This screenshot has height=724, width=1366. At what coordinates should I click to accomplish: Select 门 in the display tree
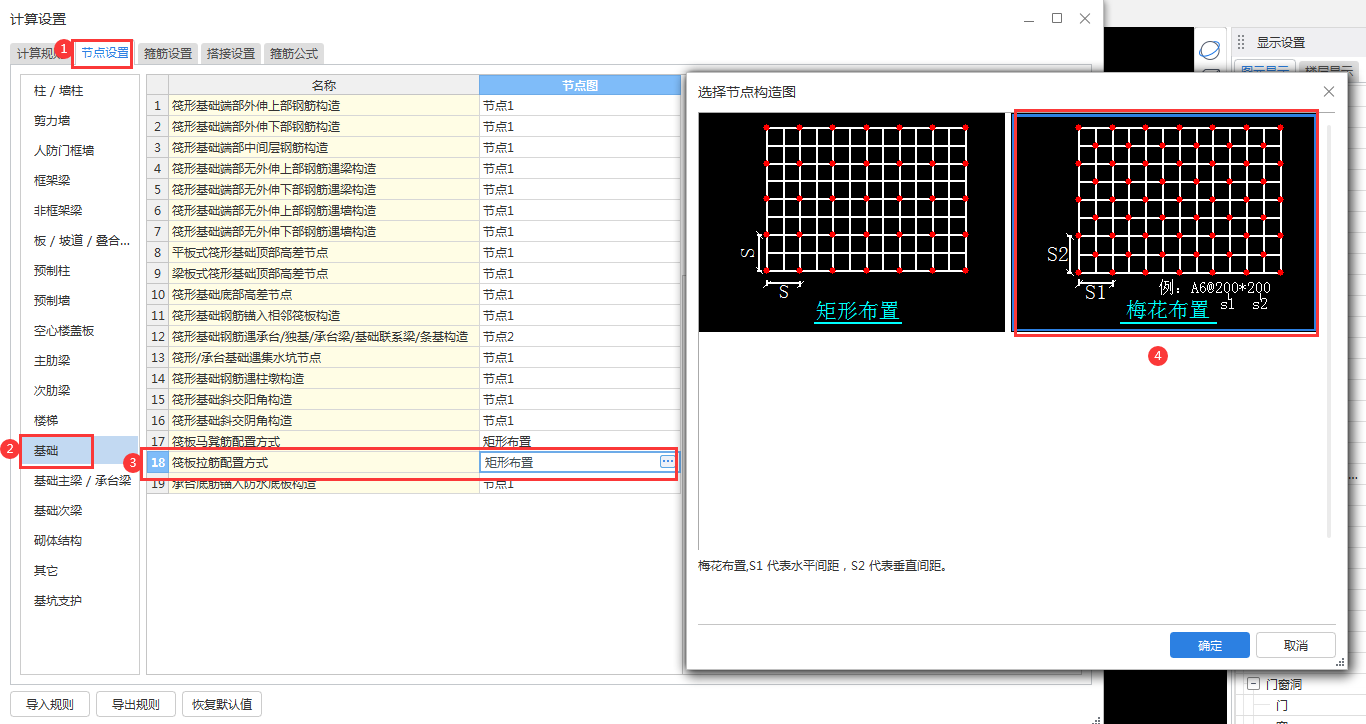[1282, 705]
